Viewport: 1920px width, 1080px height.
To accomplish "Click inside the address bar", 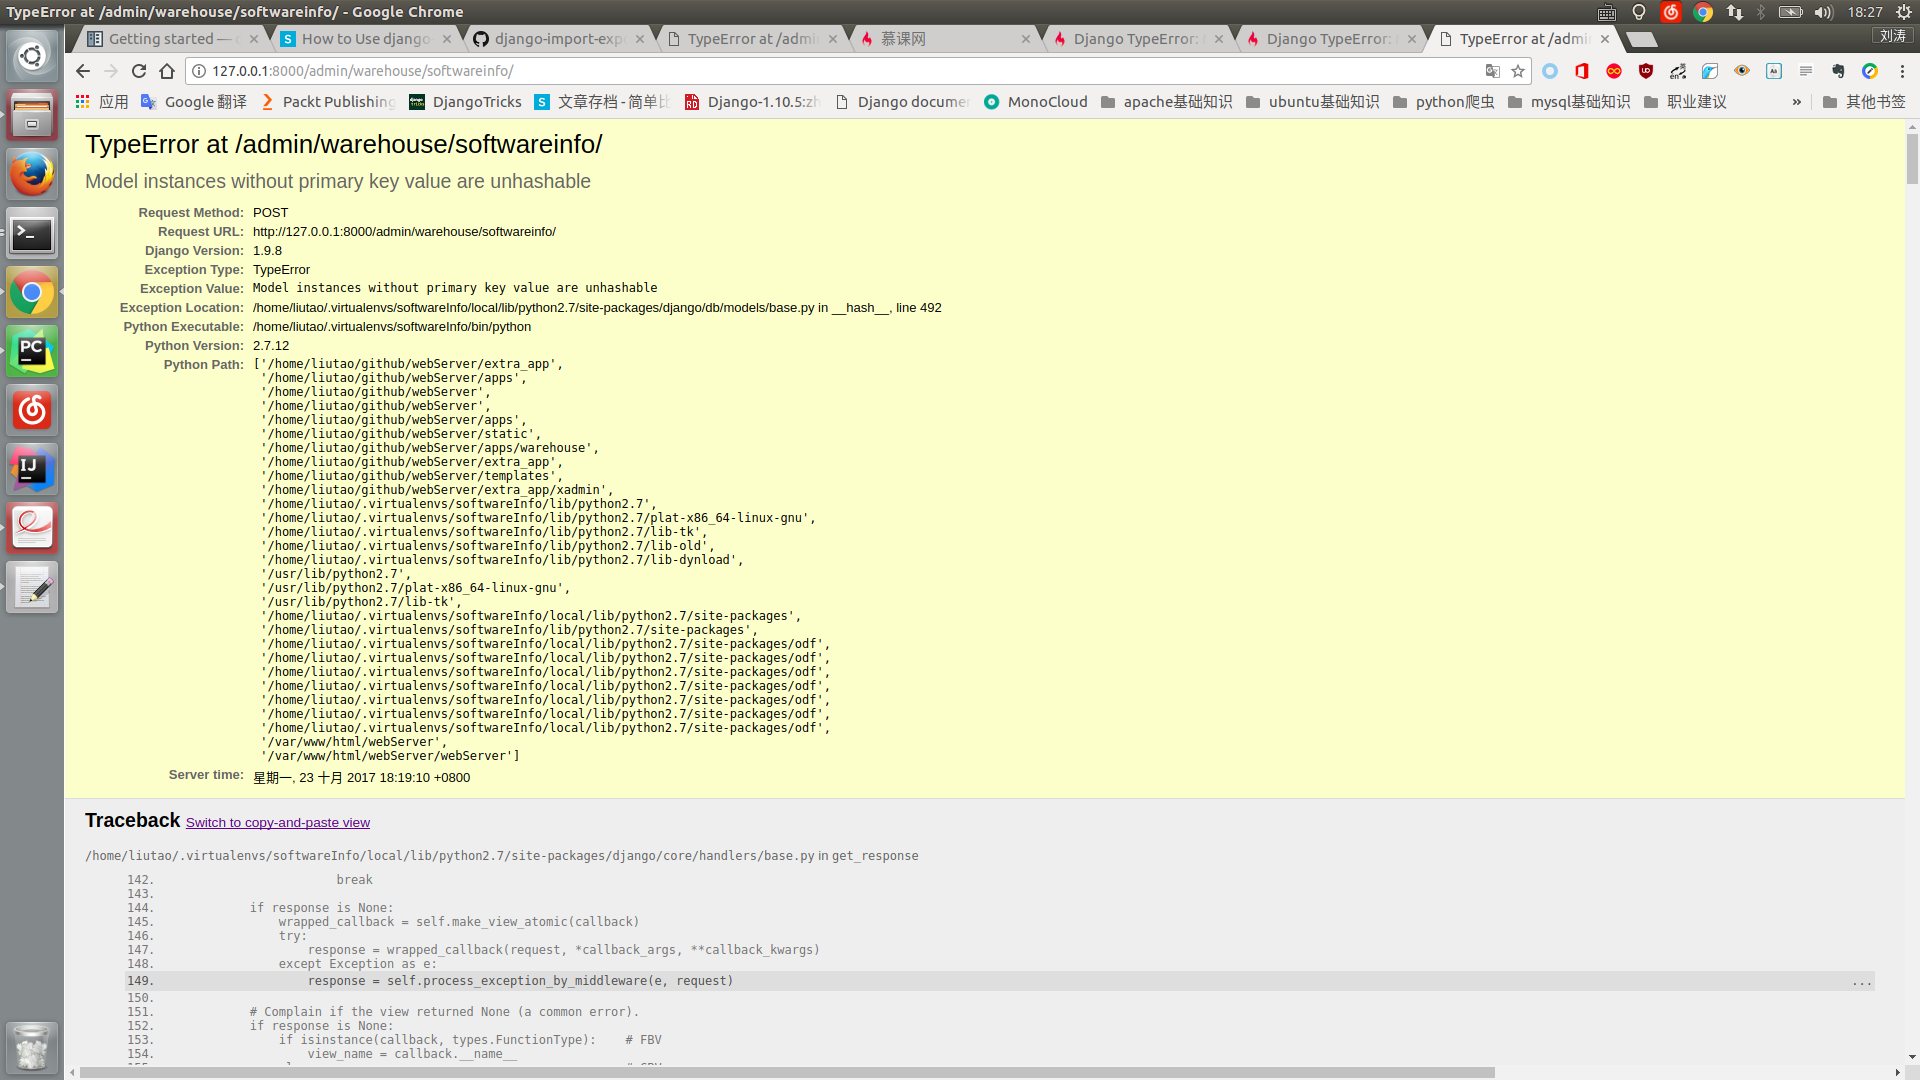I will click(x=700, y=71).
